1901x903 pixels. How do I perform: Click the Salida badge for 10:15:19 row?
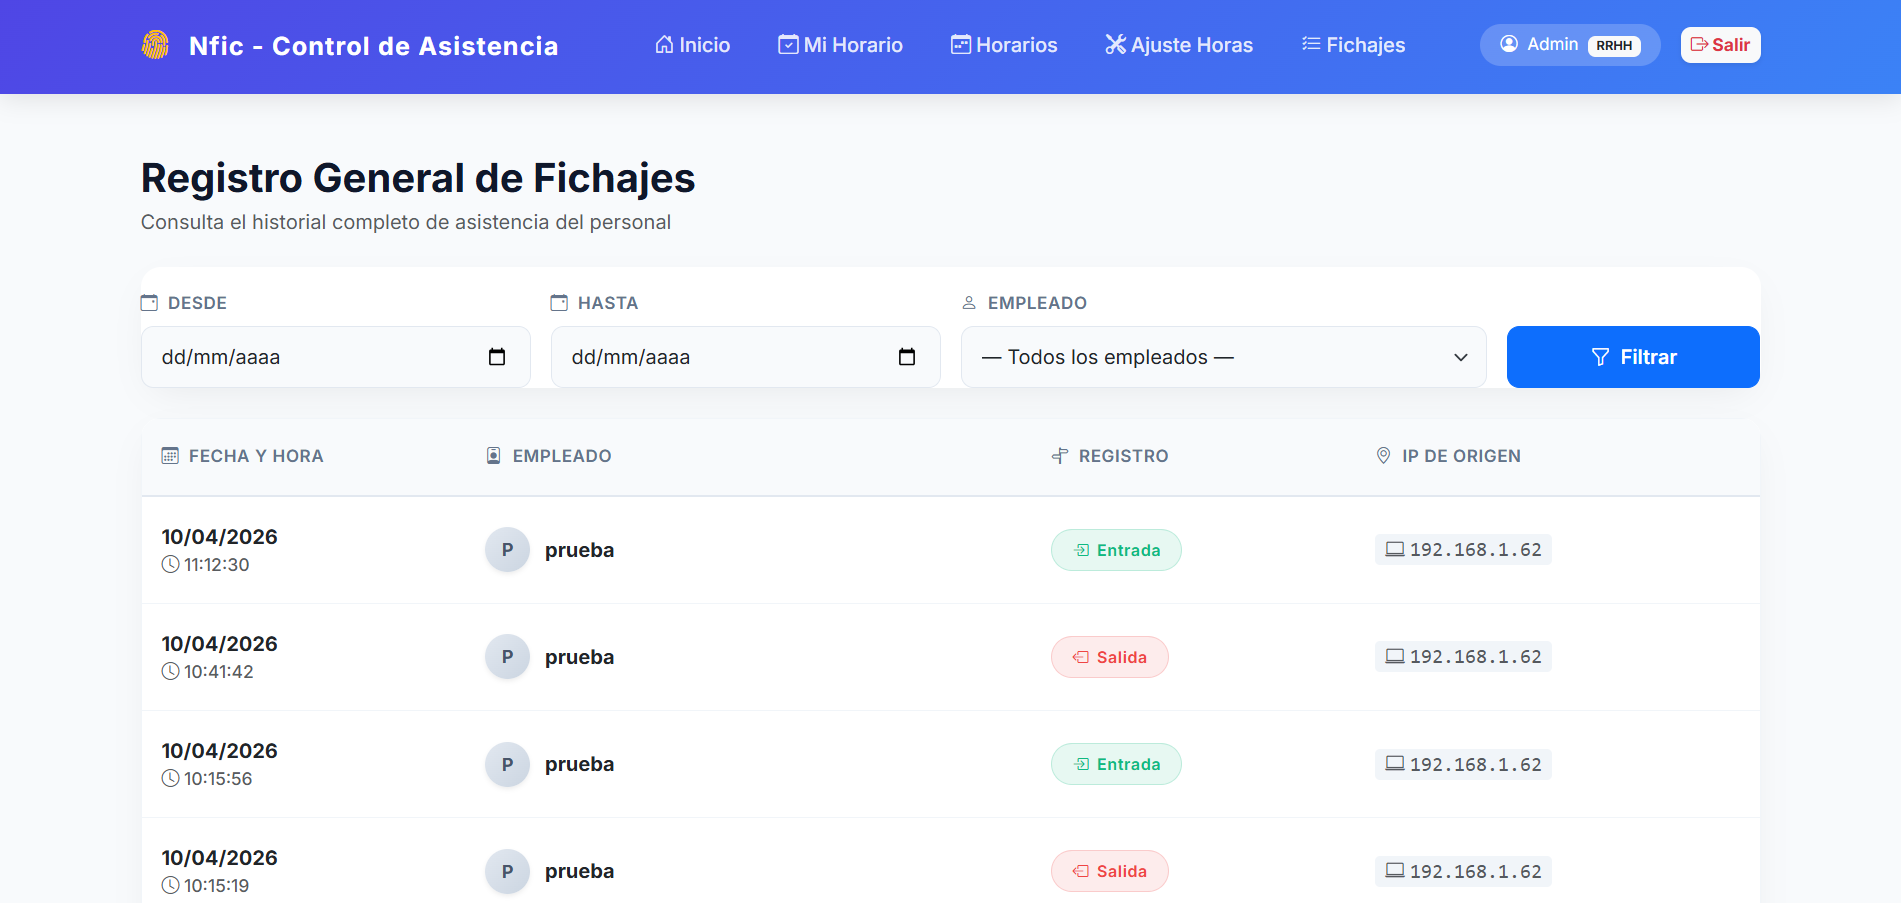1110,871
